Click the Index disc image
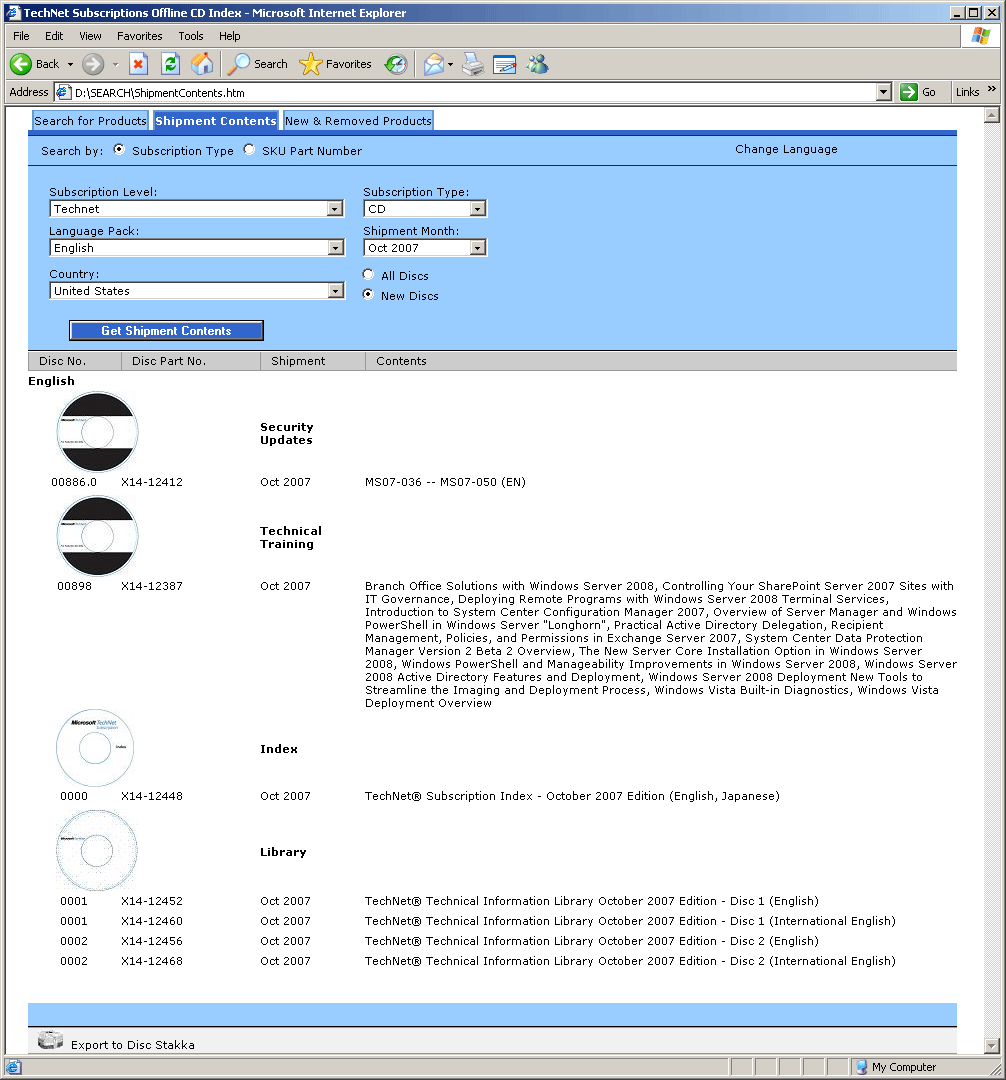The image size is (1006, 1080). pos(95,747)
